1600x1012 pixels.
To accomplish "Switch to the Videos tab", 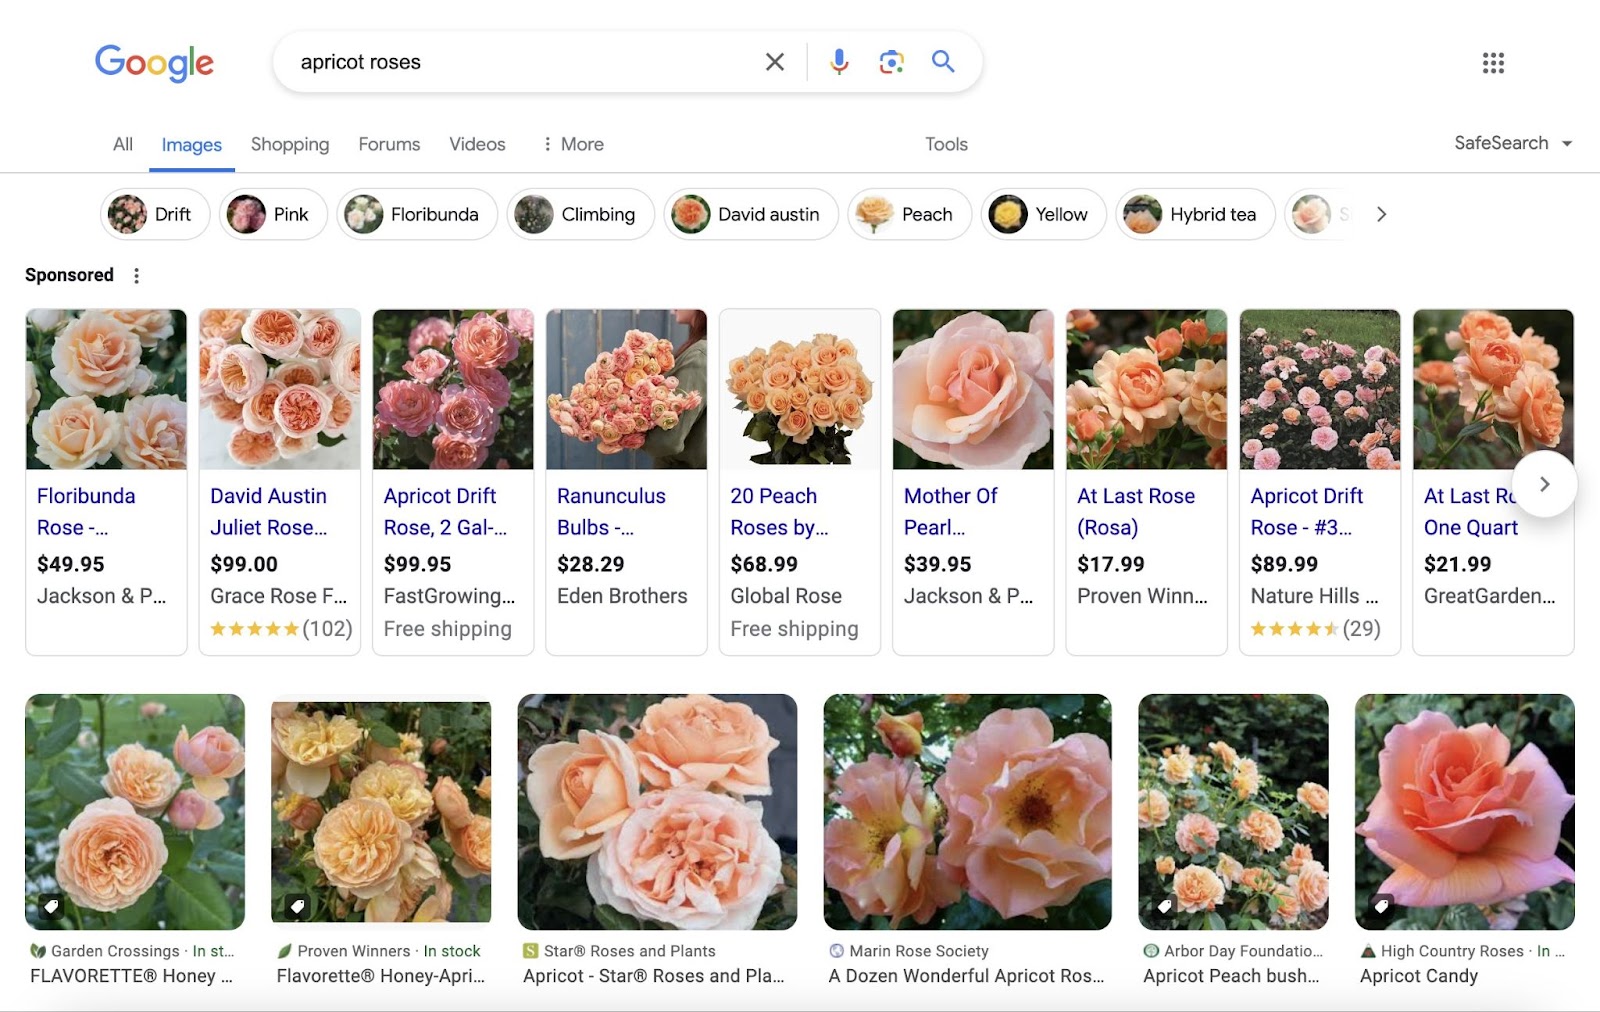I will [x=477, y=144].
